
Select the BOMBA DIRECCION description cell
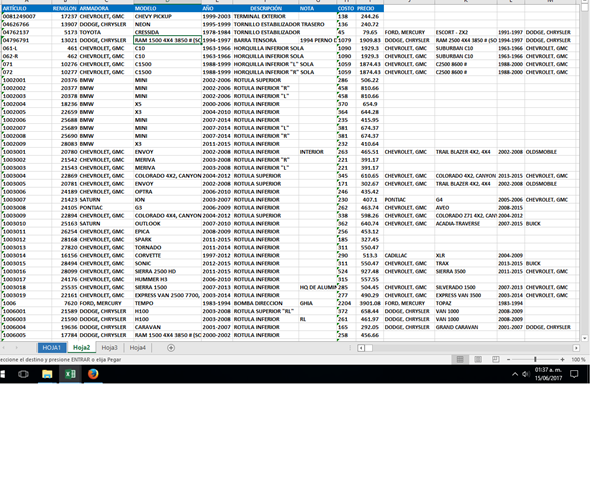(266, 303)
